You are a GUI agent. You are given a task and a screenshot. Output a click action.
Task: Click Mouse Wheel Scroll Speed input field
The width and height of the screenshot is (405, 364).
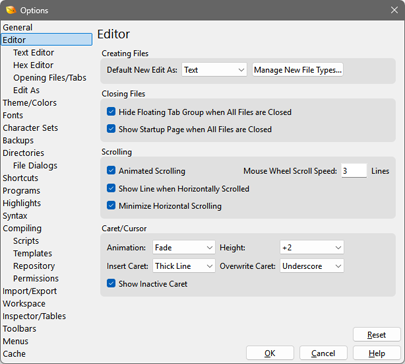pos(354,171)
